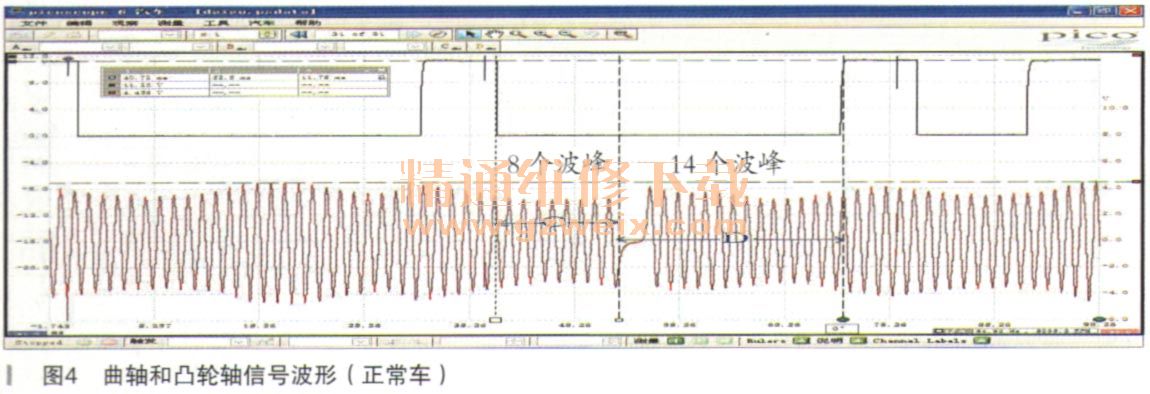Click the pico logo

[x=1086, y=37]
